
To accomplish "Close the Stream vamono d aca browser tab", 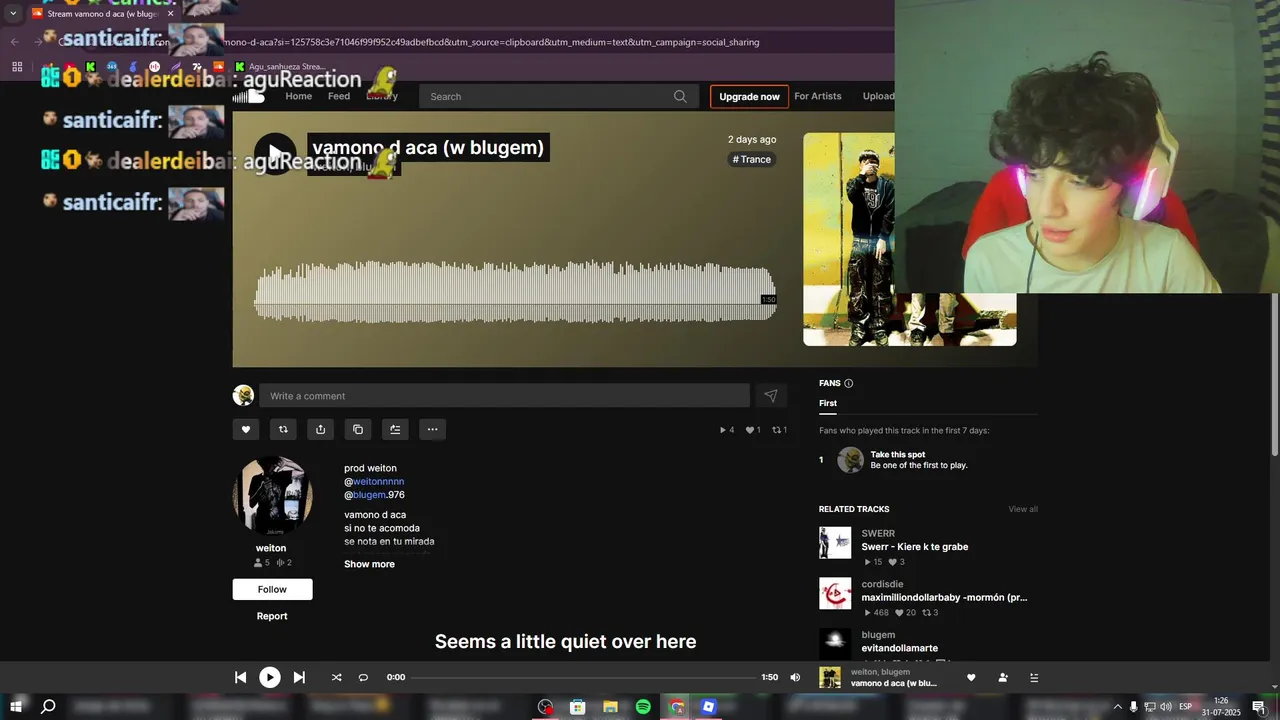I will tap(171, 14).
